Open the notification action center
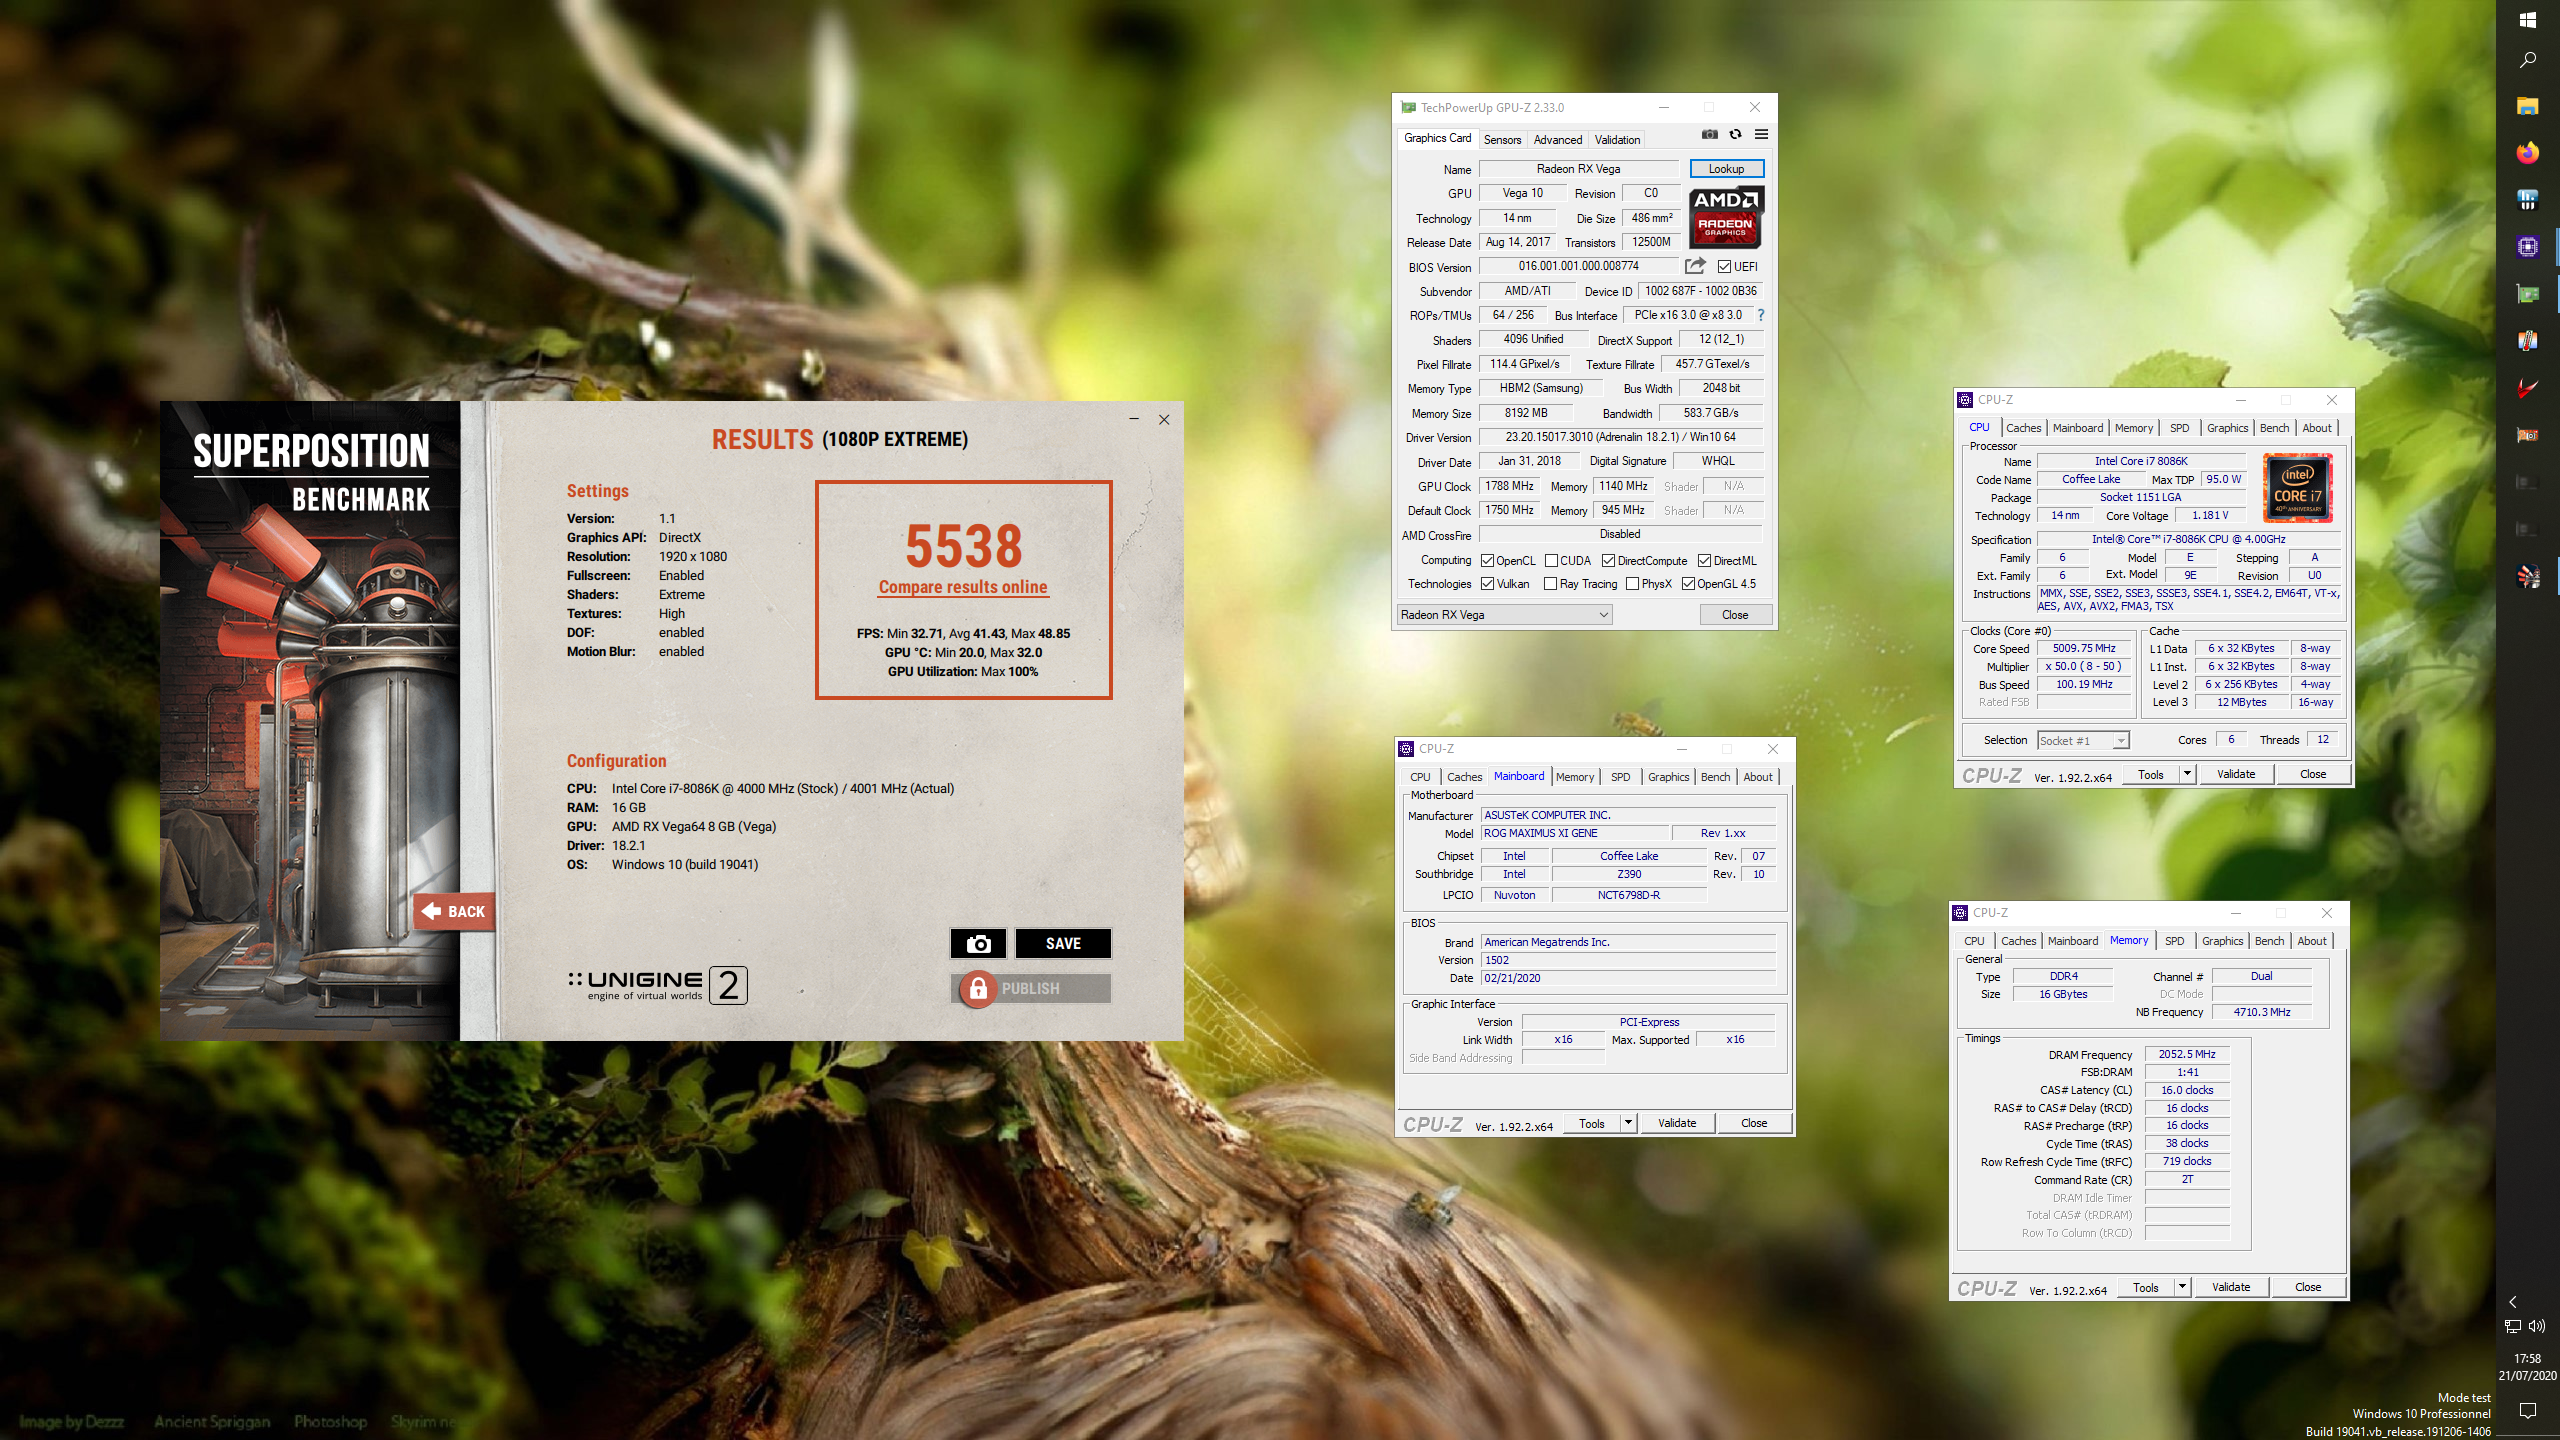Viewport: 2560px width, 1440px height. (x=2528, y=1410)
